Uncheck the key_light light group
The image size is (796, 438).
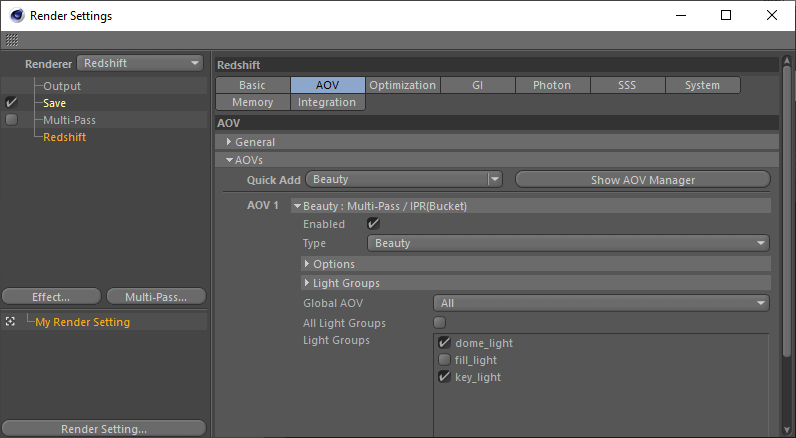tap(444, 377)
